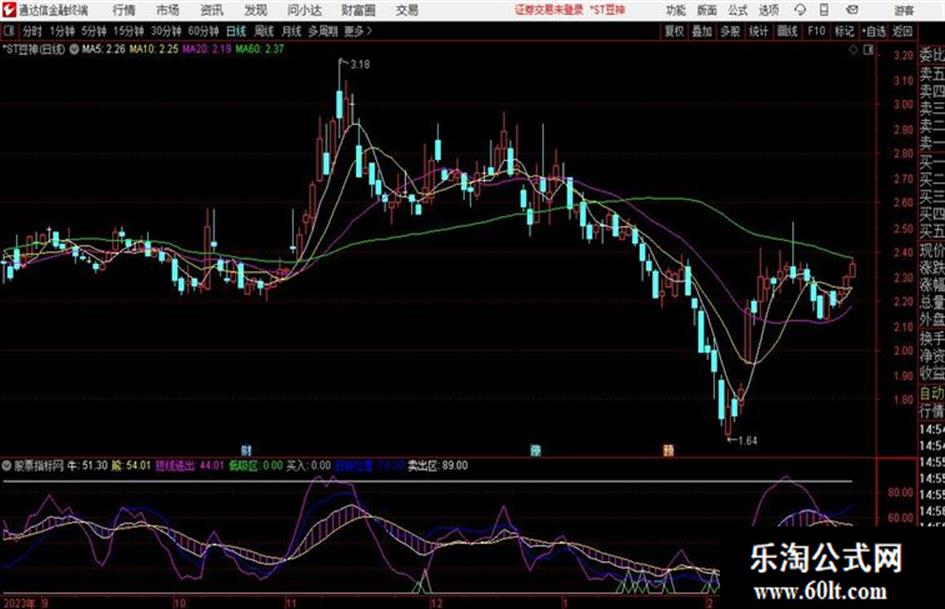Click the 牛: 51.30 indicator value

tap(87, 465)
